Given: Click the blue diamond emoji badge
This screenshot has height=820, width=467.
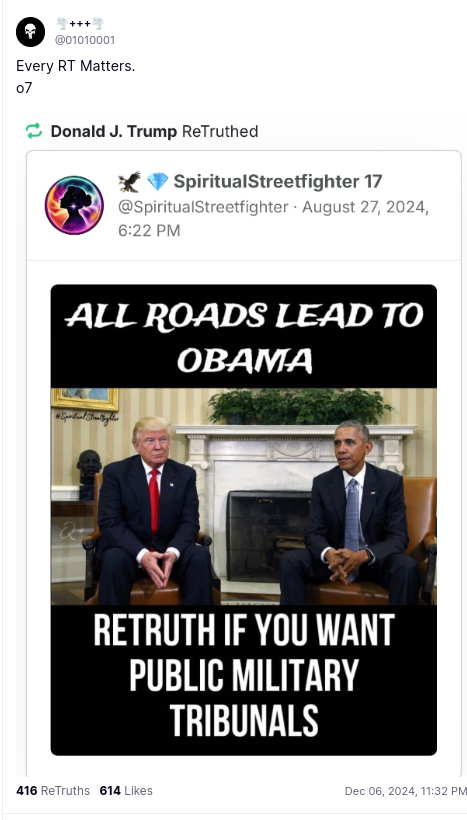Looking at the screenshot, I should tap(157, 181).
